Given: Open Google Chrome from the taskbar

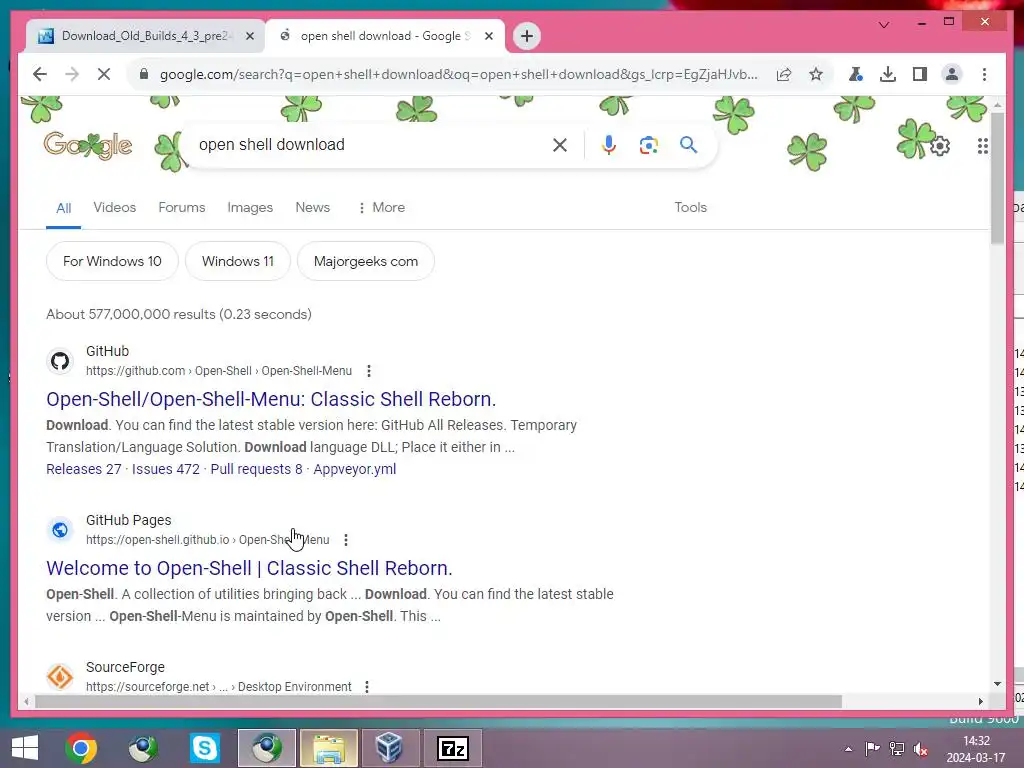Looking at the screenshot, I should point(81,748).
